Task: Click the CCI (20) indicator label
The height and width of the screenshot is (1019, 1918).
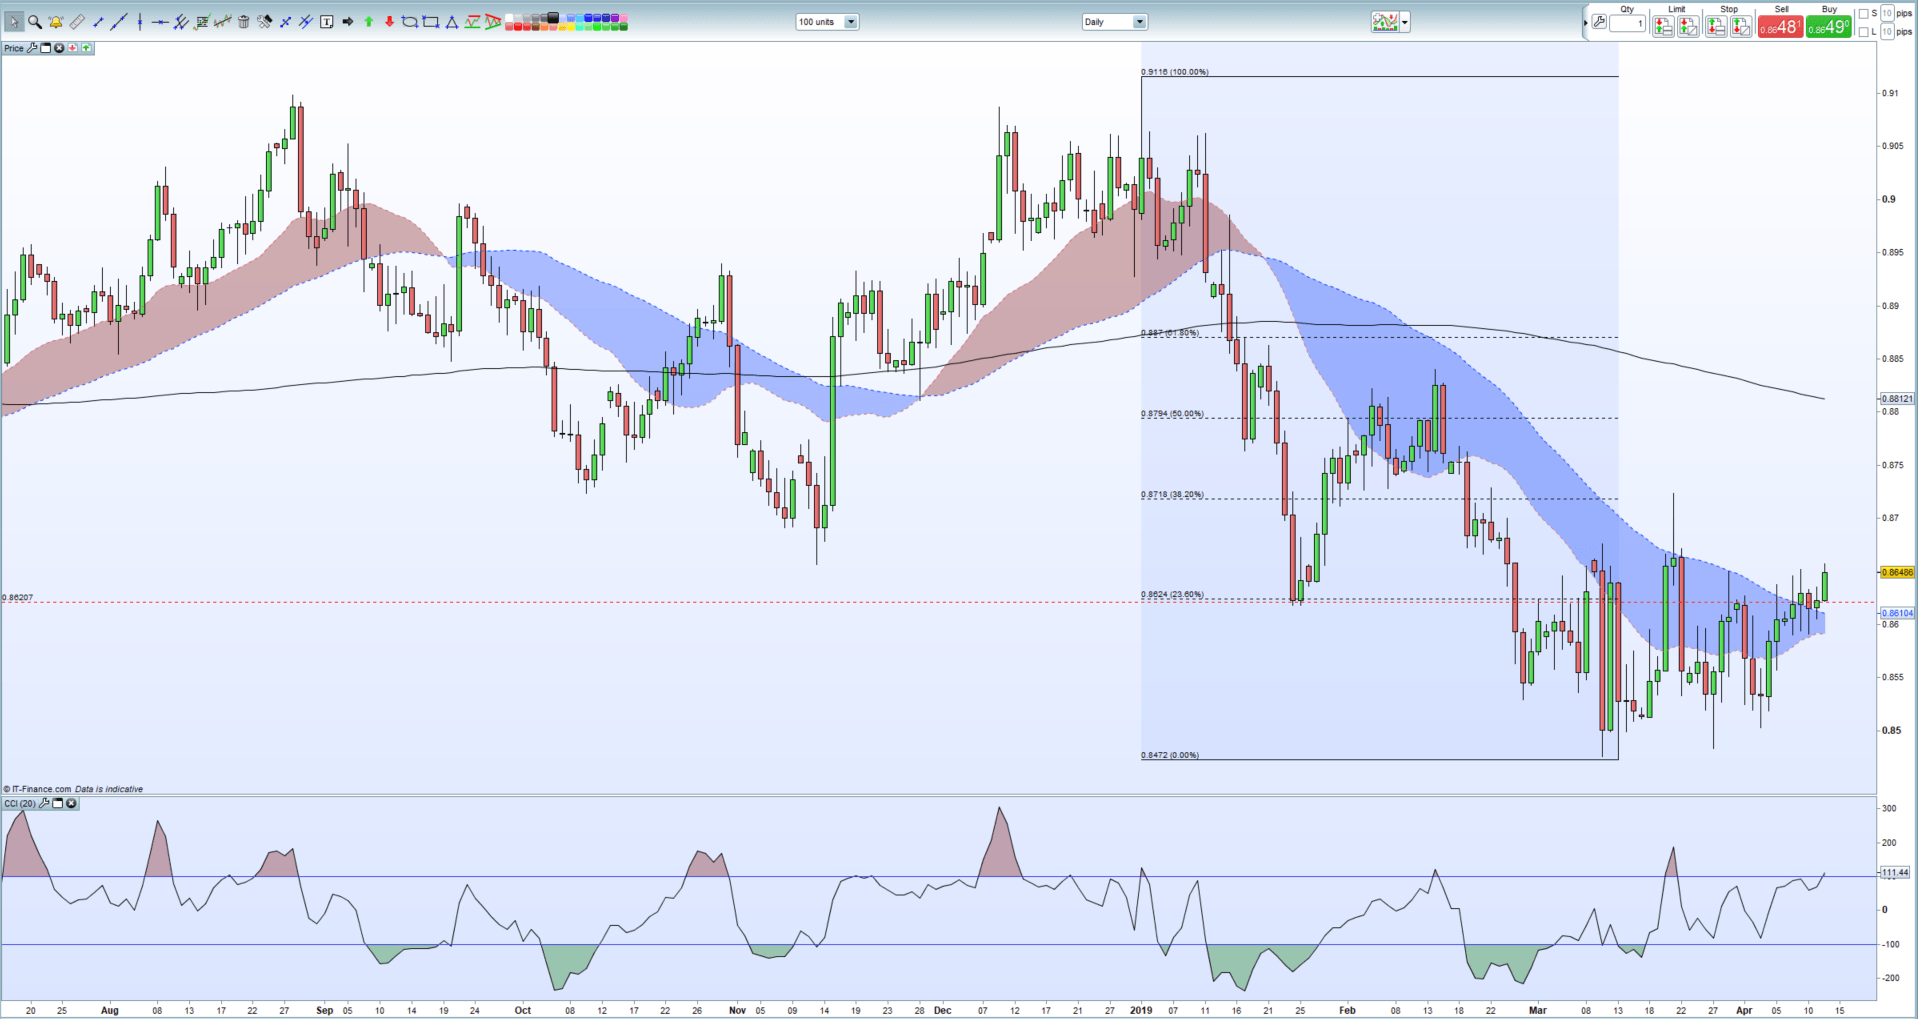Action: tap(20, 803)
